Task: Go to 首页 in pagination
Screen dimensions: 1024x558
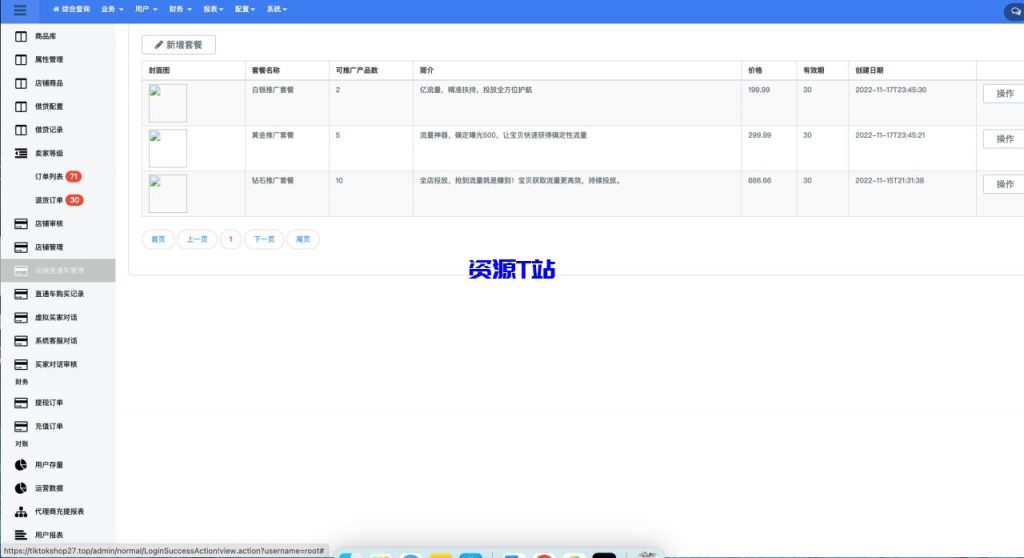Action: tap(158, 239)
